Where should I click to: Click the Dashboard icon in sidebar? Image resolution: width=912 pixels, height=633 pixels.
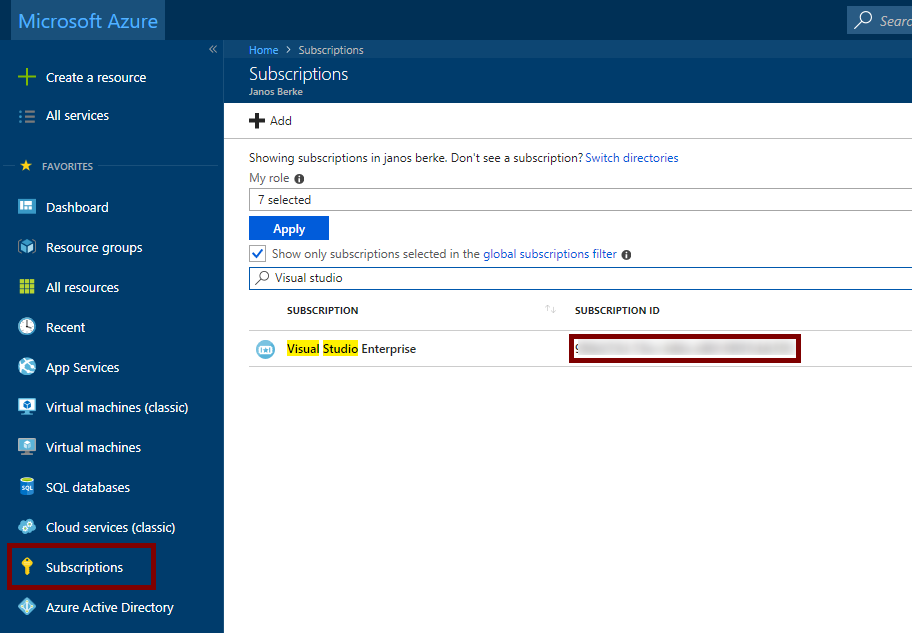coord(27,207)
